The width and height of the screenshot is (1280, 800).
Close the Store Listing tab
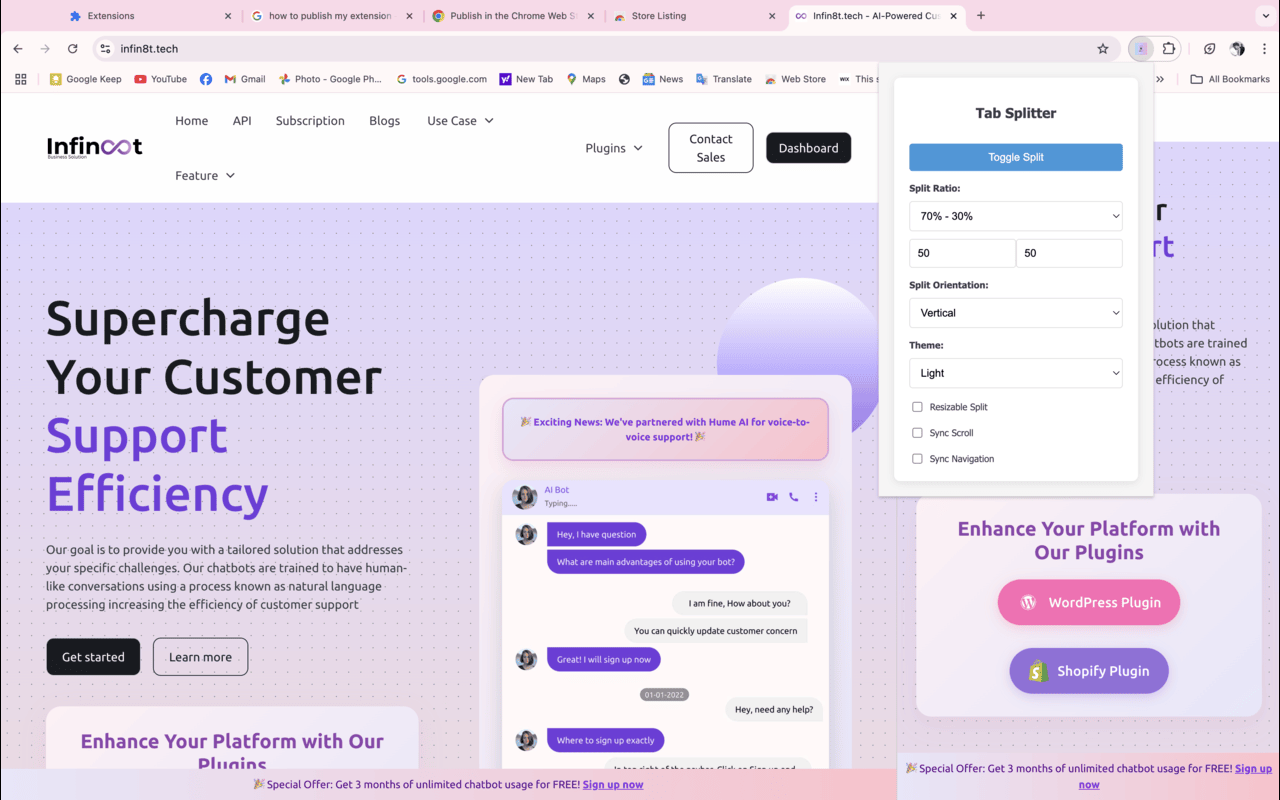tap(772, 16)
